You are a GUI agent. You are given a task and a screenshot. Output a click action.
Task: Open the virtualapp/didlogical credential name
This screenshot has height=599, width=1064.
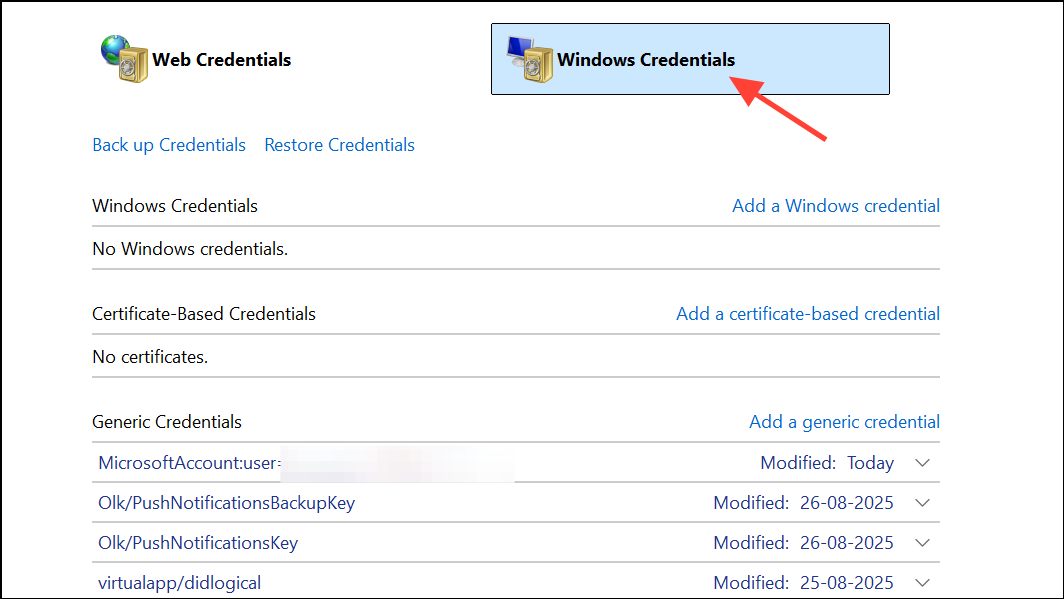[x=180, y=582]
